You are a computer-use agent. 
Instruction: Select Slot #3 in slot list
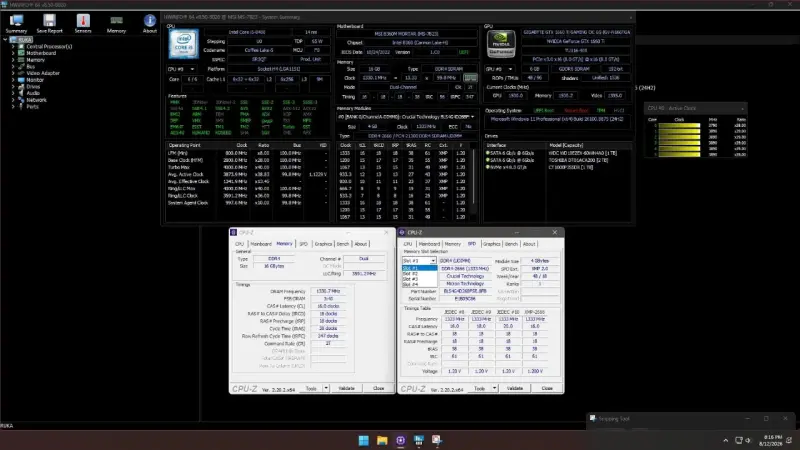(x=419, y=279)
